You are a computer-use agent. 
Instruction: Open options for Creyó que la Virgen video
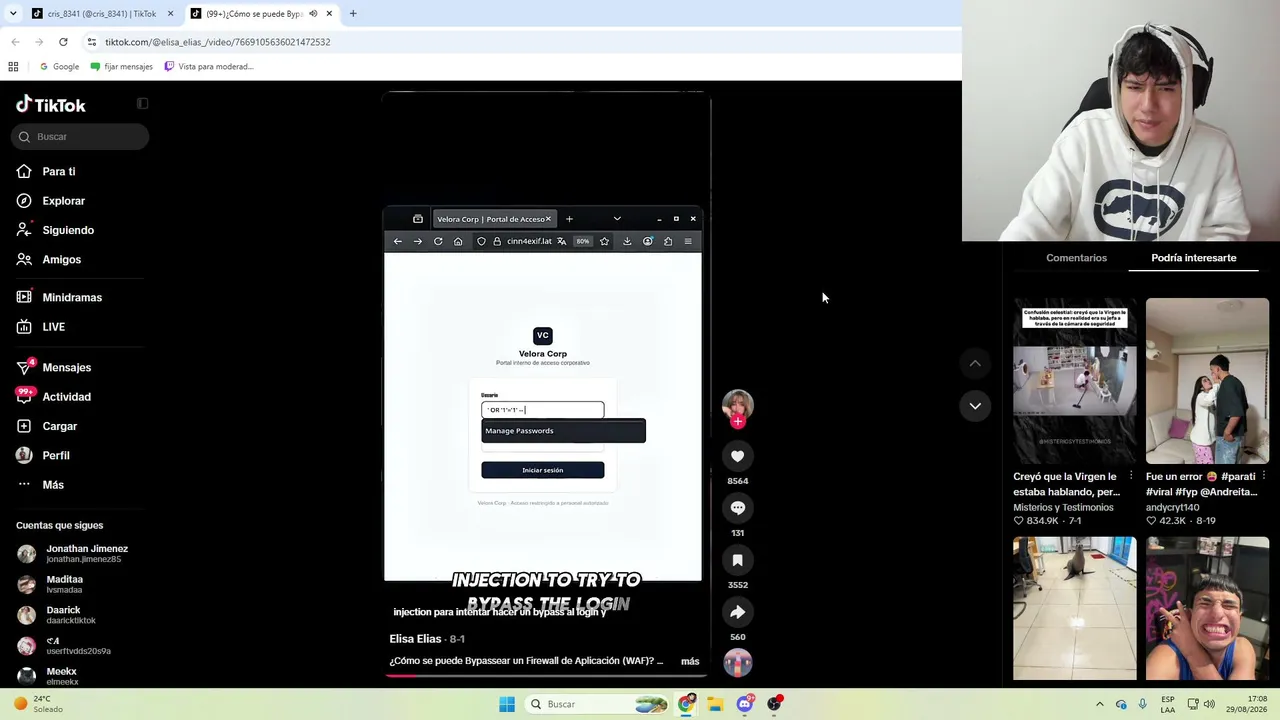[x=1131, y=477]
